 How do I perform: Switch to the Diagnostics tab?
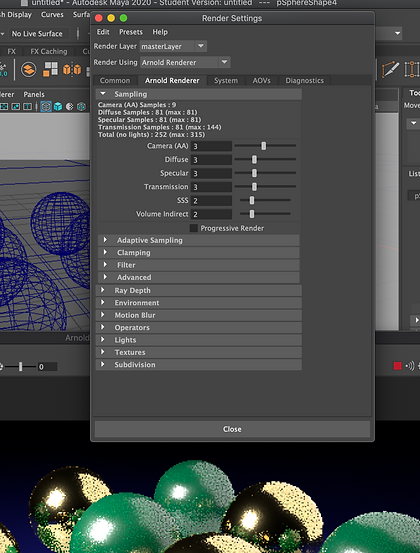pos(304,80)
